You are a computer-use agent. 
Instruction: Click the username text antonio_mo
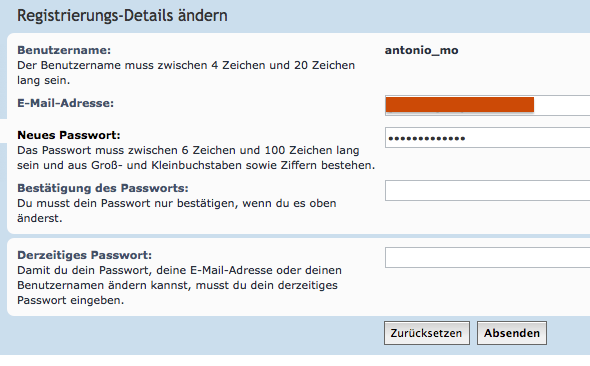(421, 50)
